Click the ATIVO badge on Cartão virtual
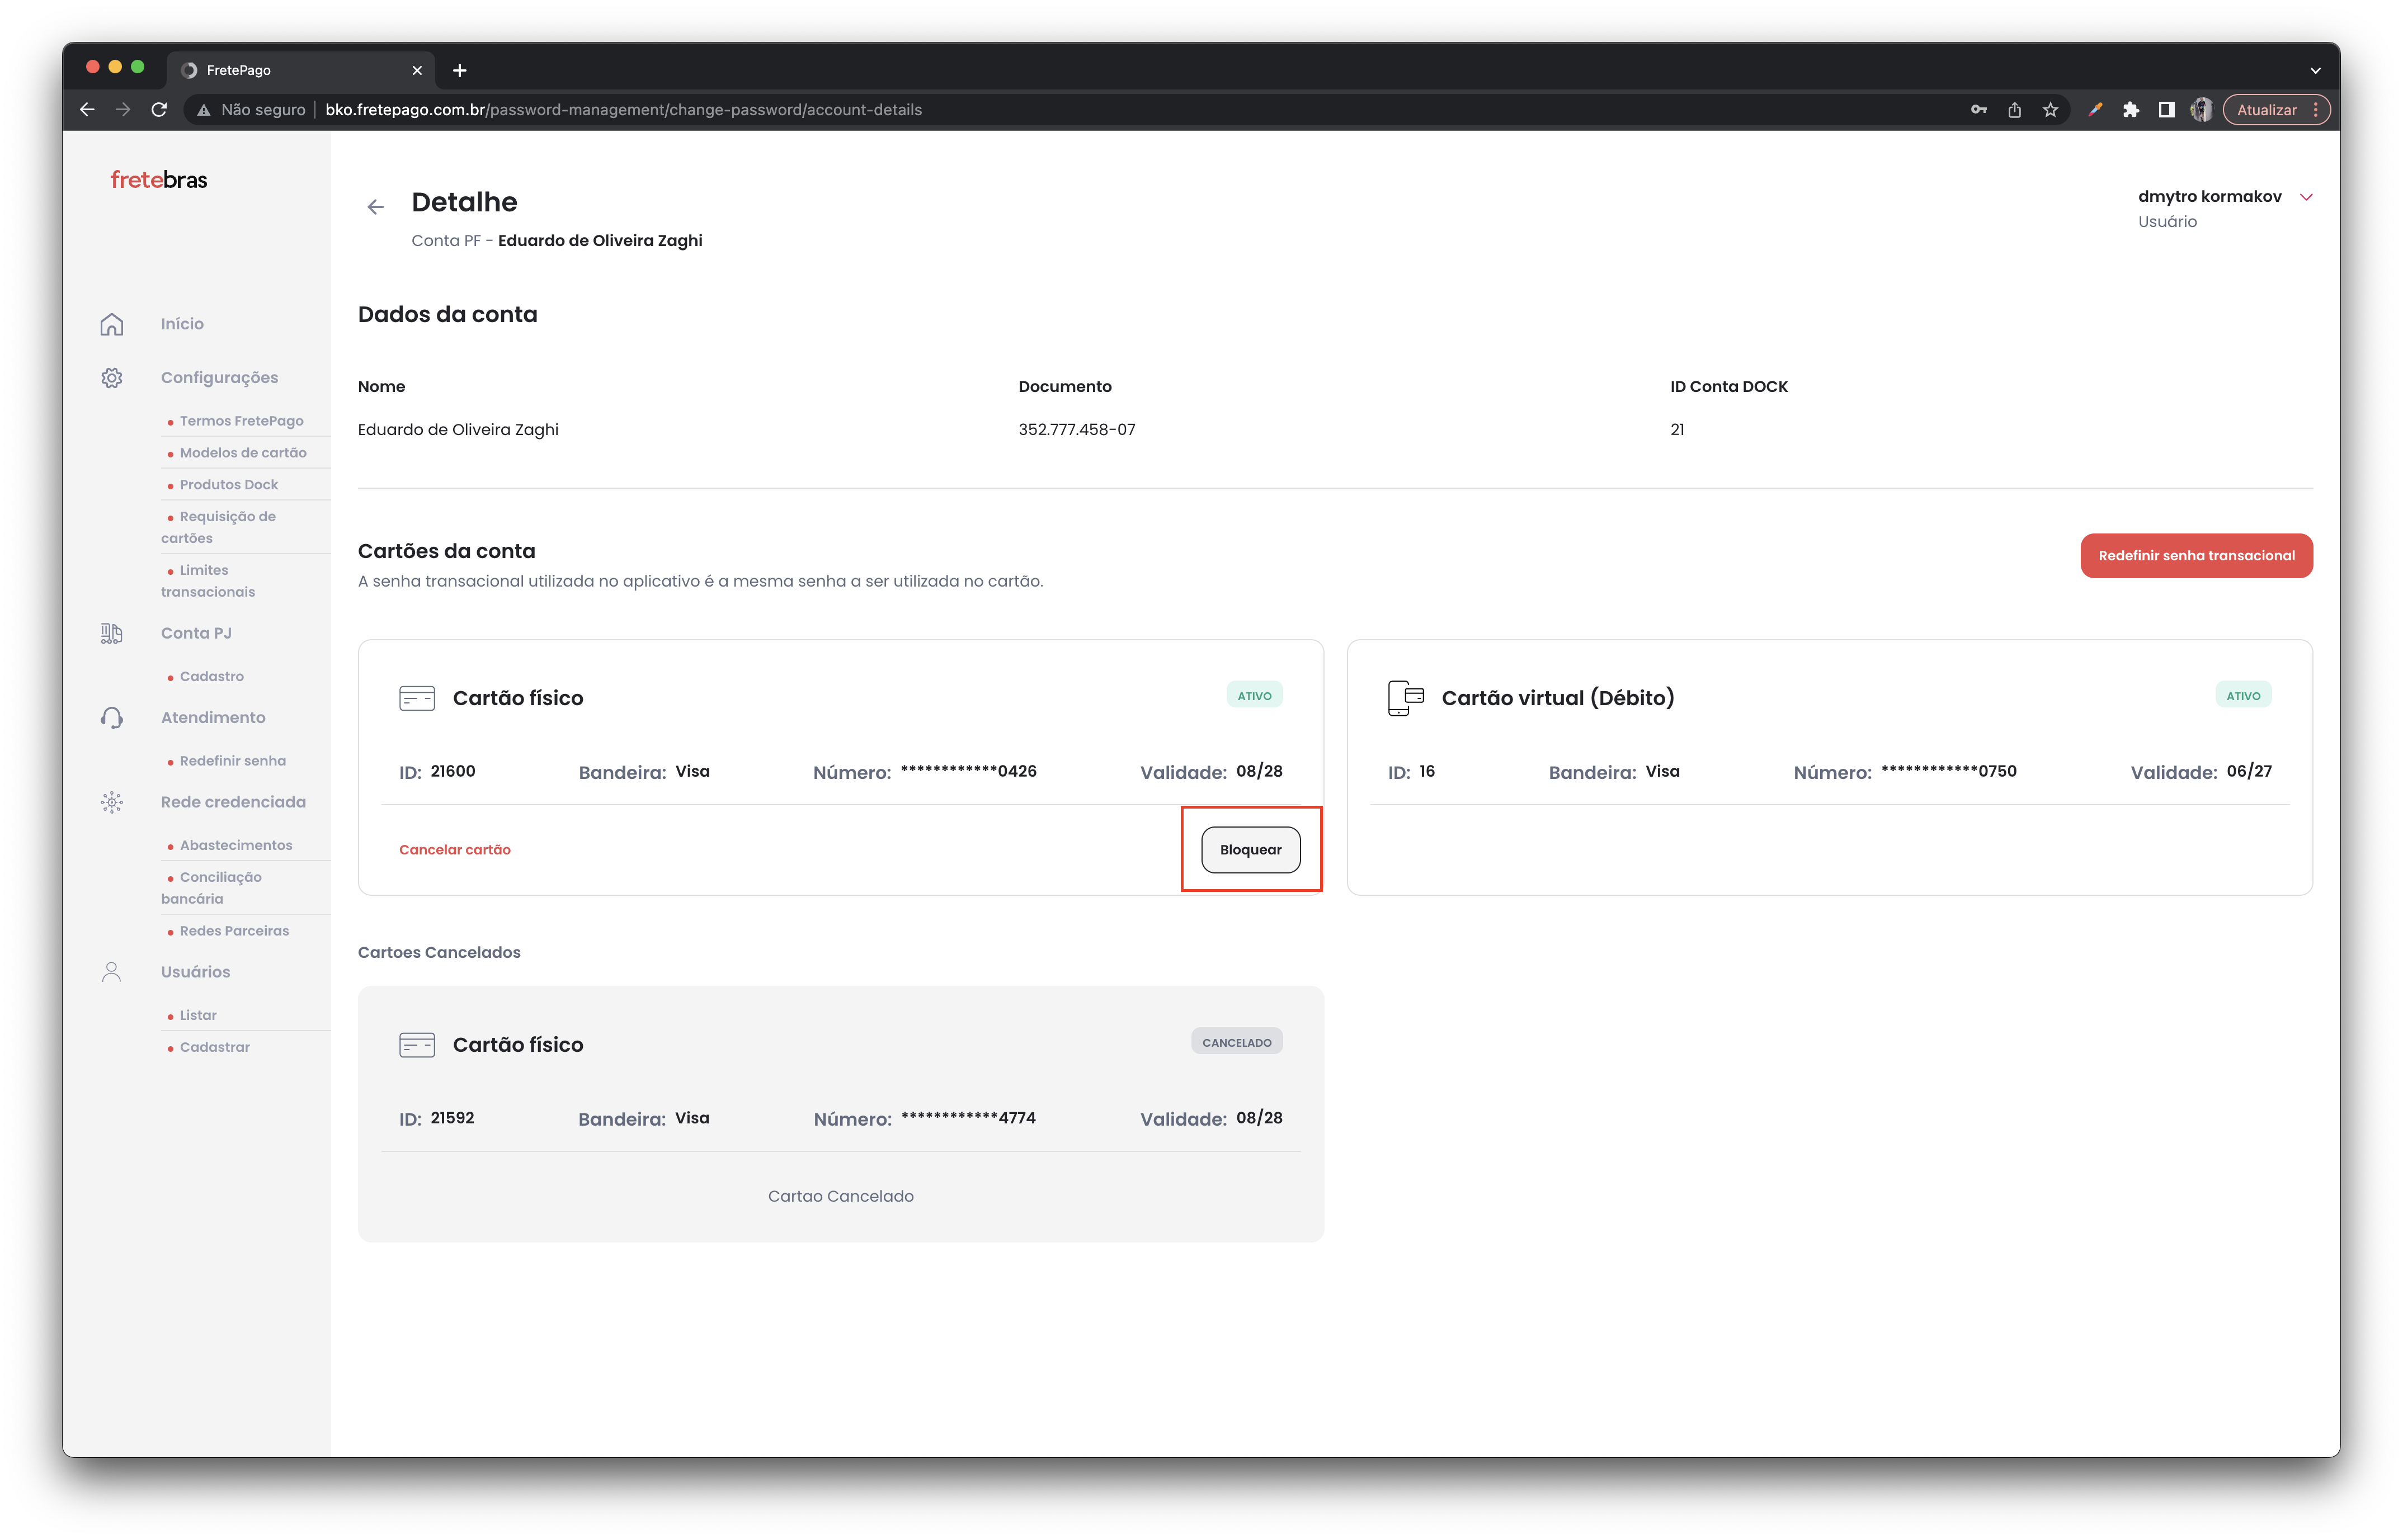This screenshot has width=2403, height=1540. coord(2243,696)
